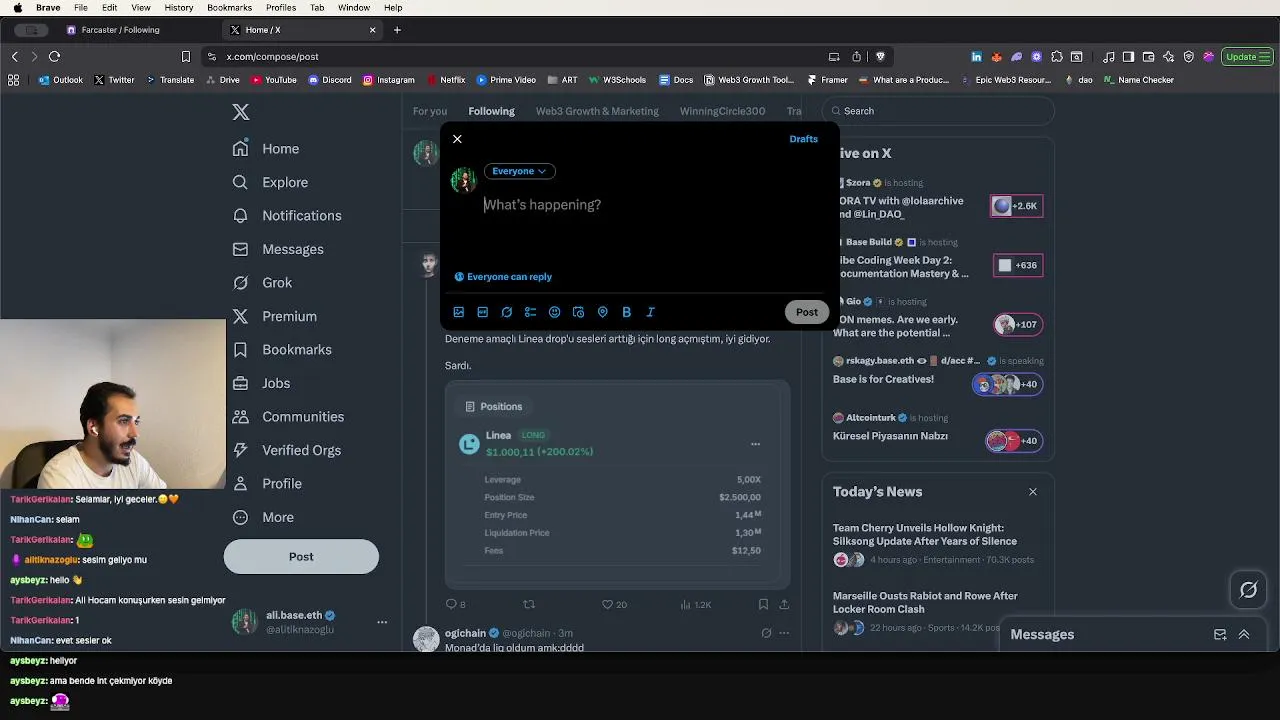Close the compose post dialog
Screen dimensions: 1280x720
457,139
